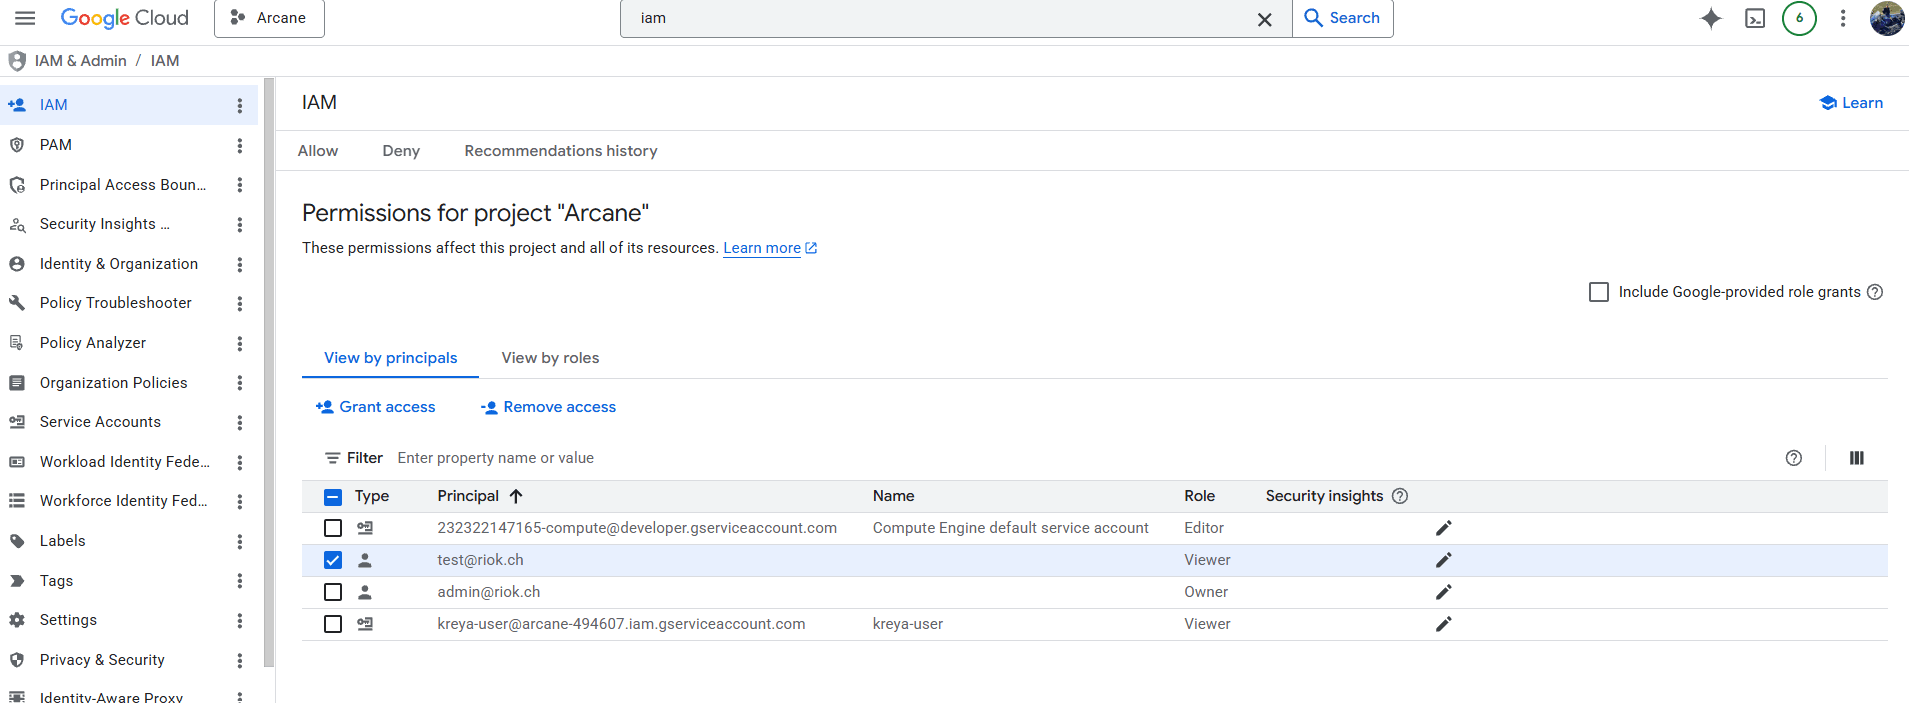
Task: Open the main navigation hamburger menu
Action: [x=25, y=18]
